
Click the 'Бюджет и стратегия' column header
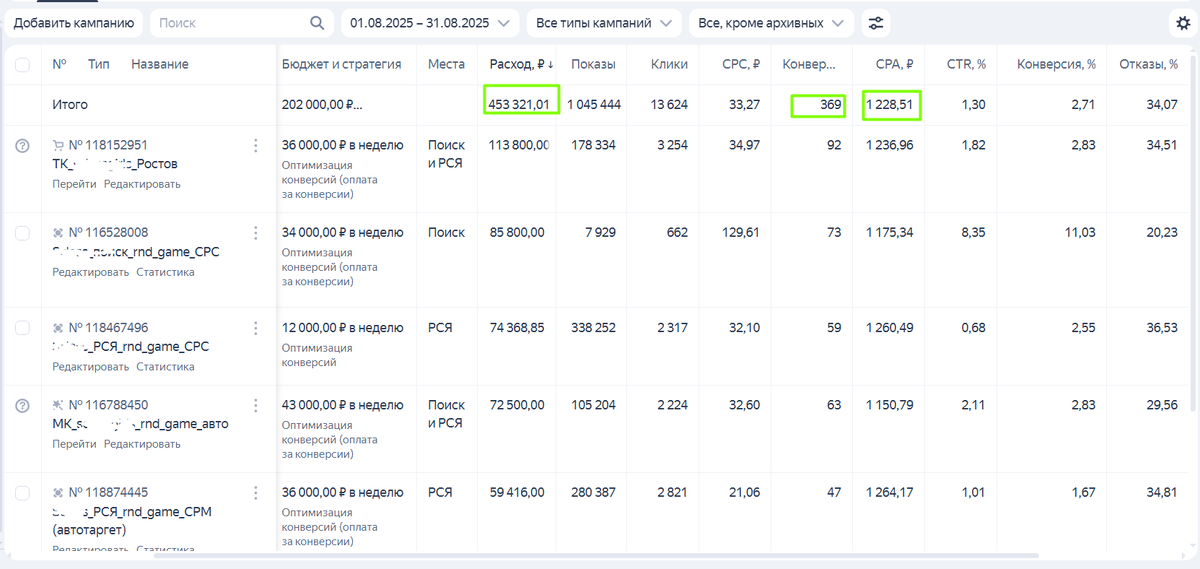[342, 64]
